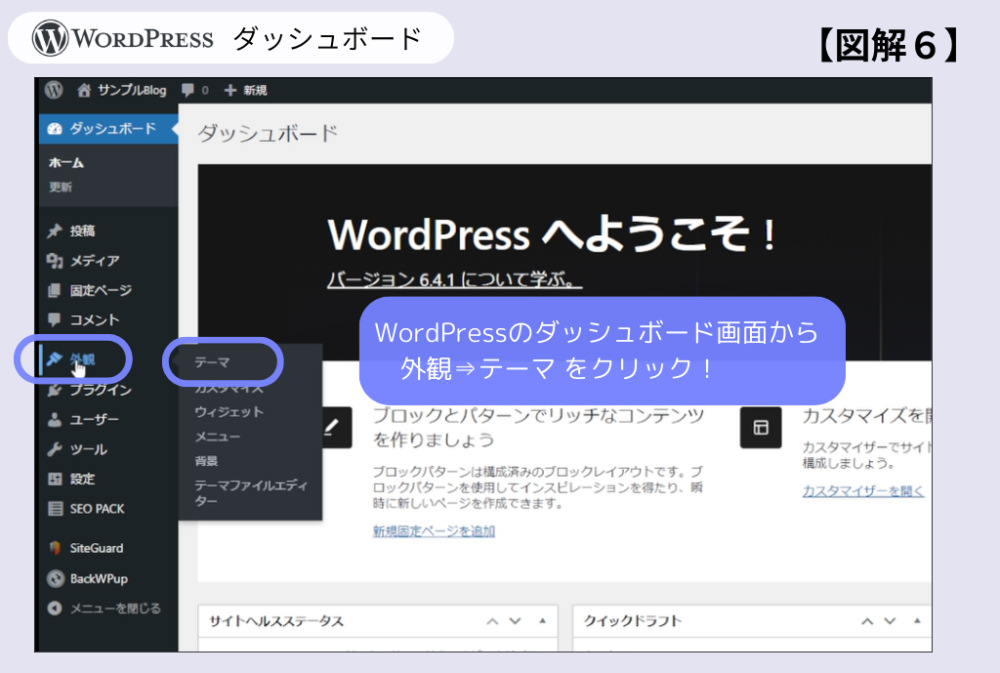Click the メニューを閉じる text in sidebar
The width and height of the screenshot is (1000, 673).
click(x=115, y=609)
